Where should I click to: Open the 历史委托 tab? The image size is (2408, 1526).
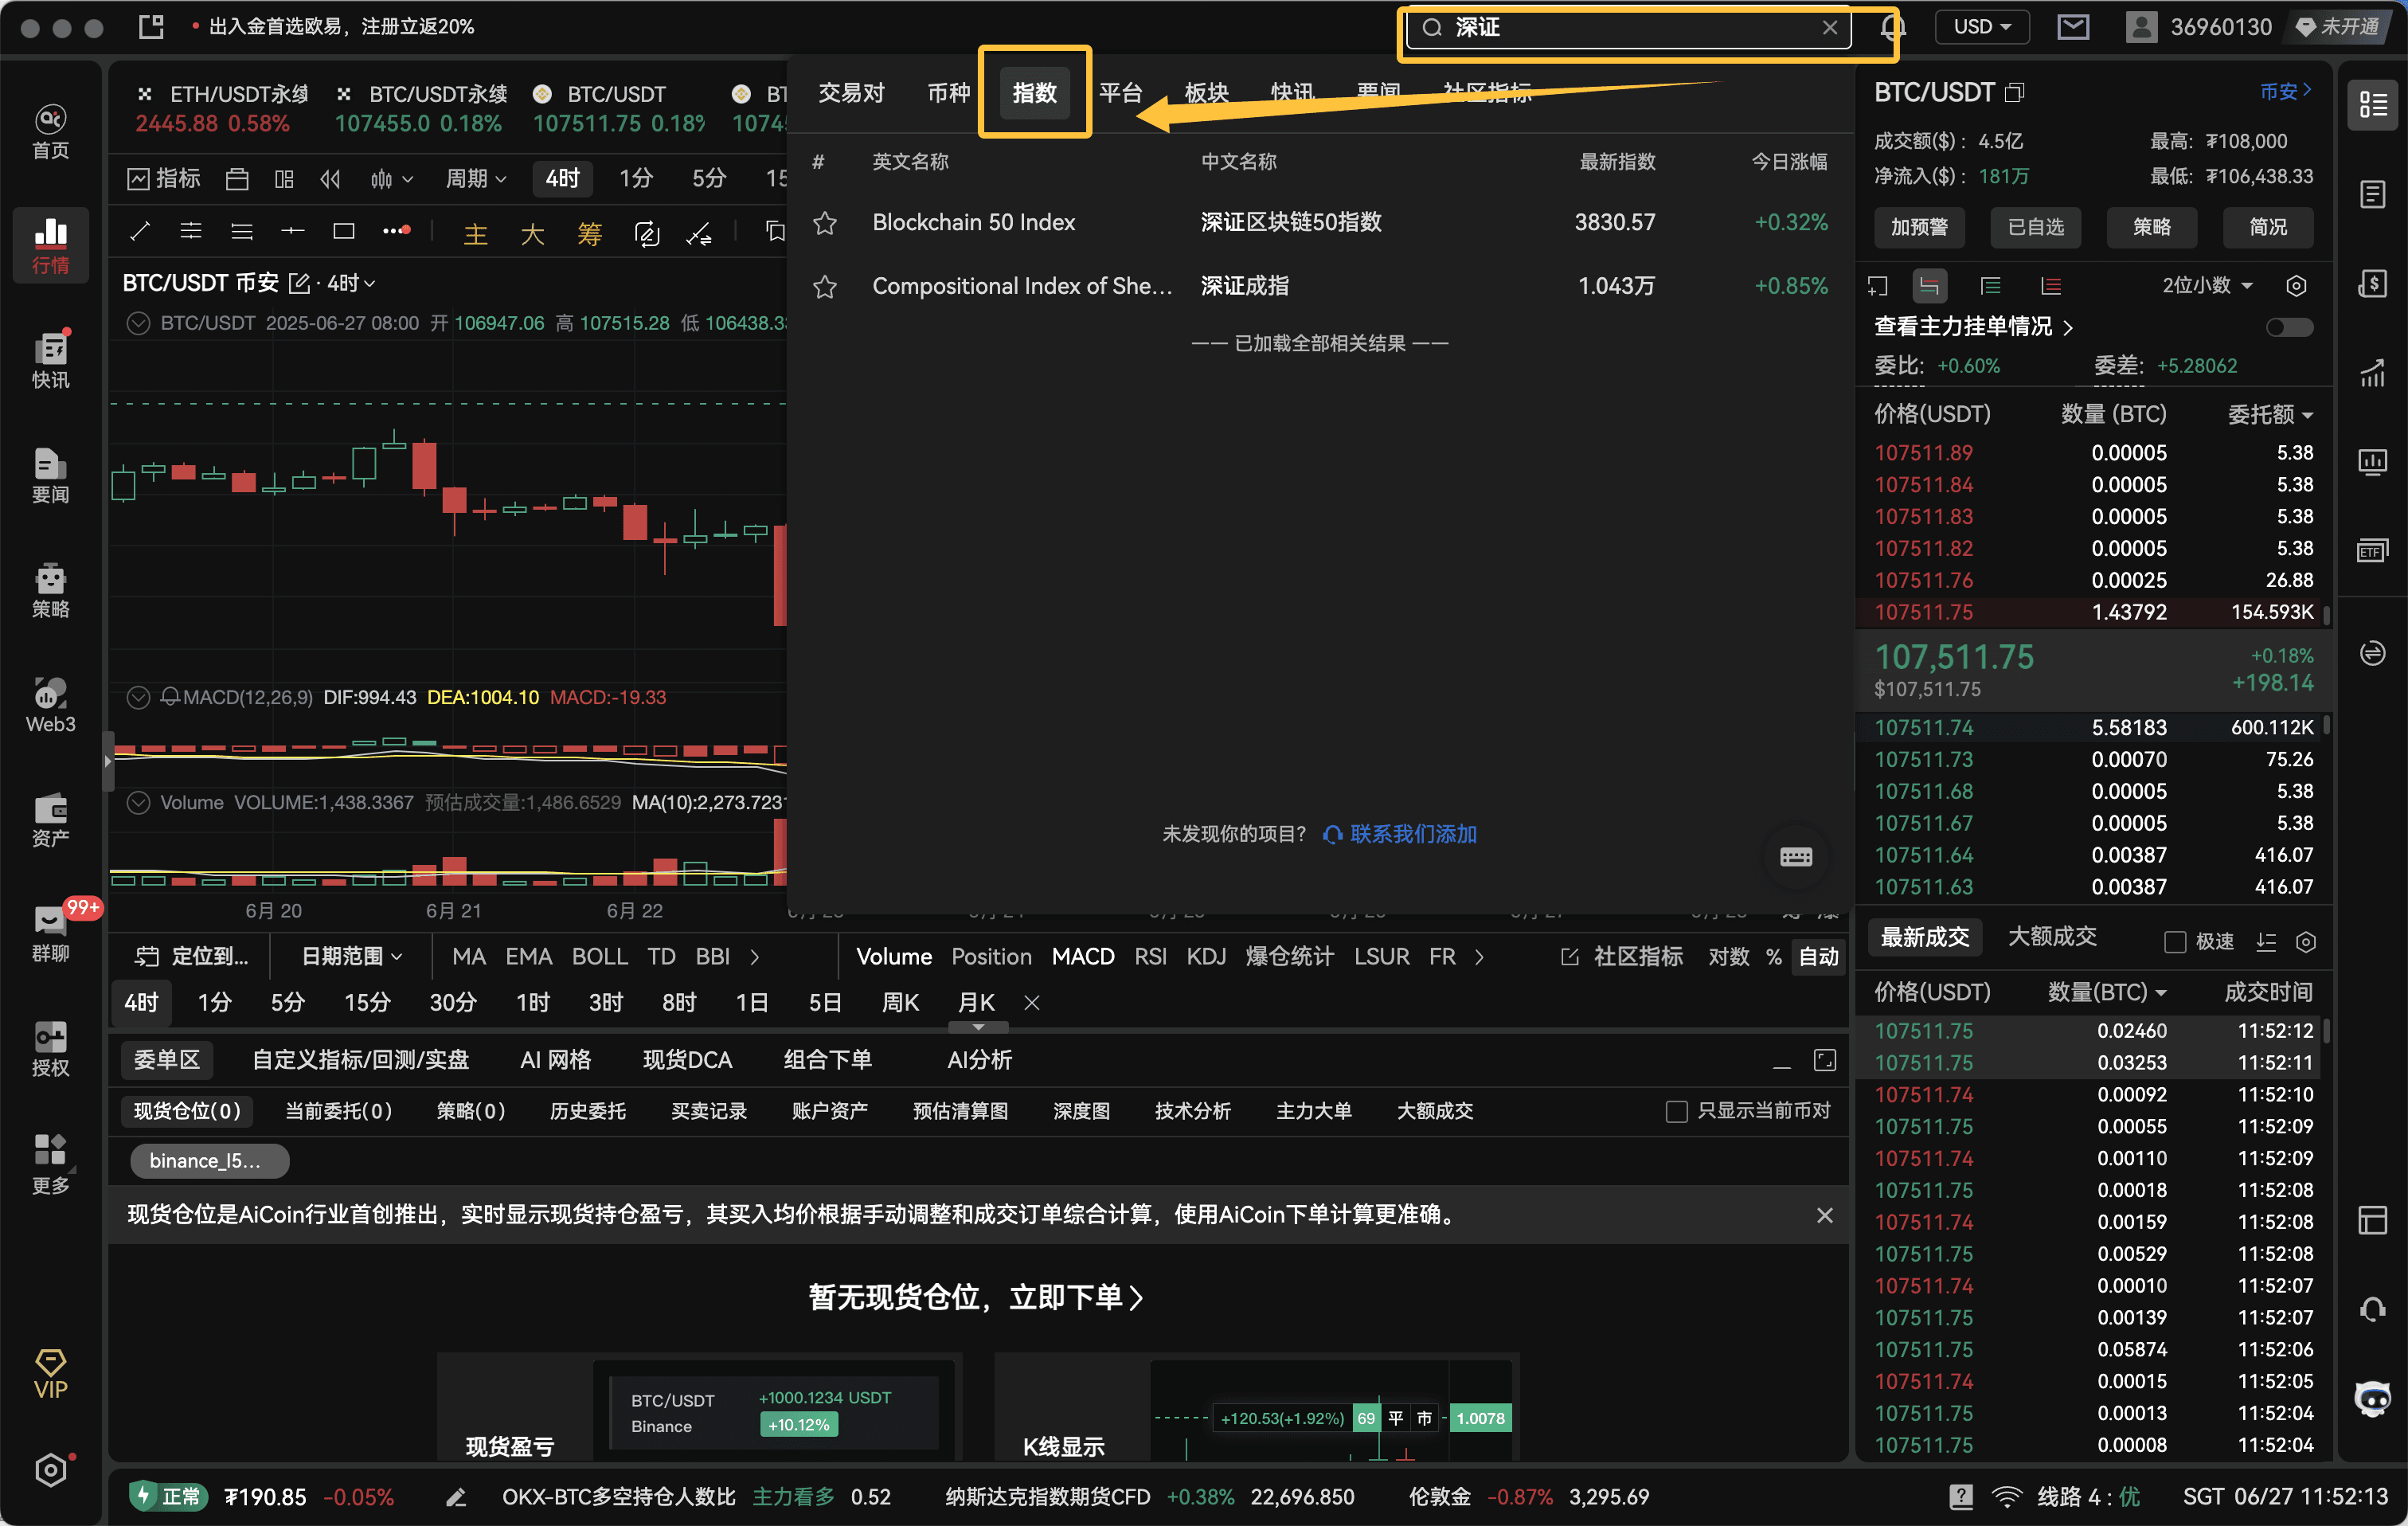588,1111
